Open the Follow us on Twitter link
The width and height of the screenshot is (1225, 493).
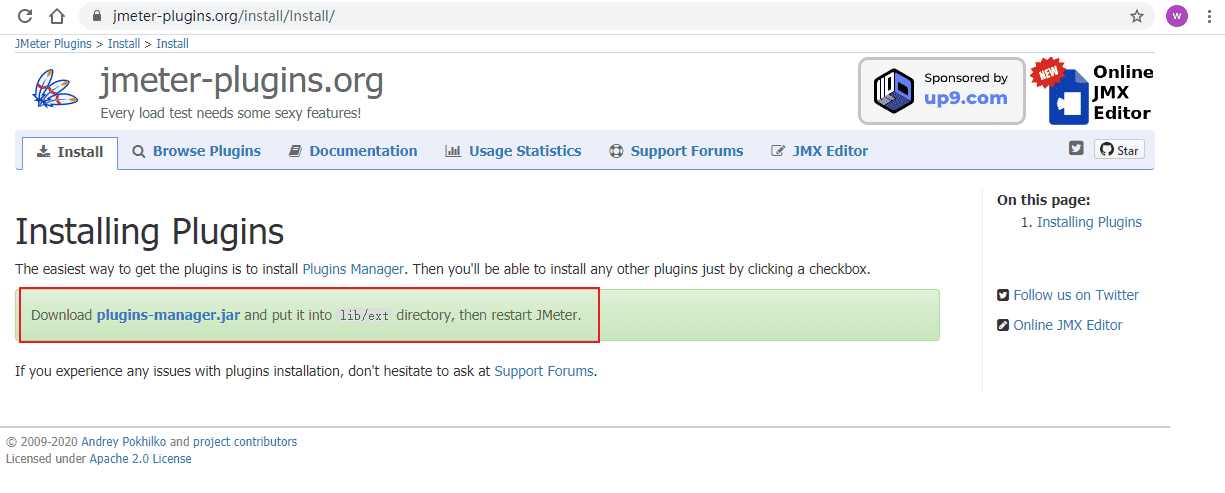pyautogui.click(x=1076, y=295)
